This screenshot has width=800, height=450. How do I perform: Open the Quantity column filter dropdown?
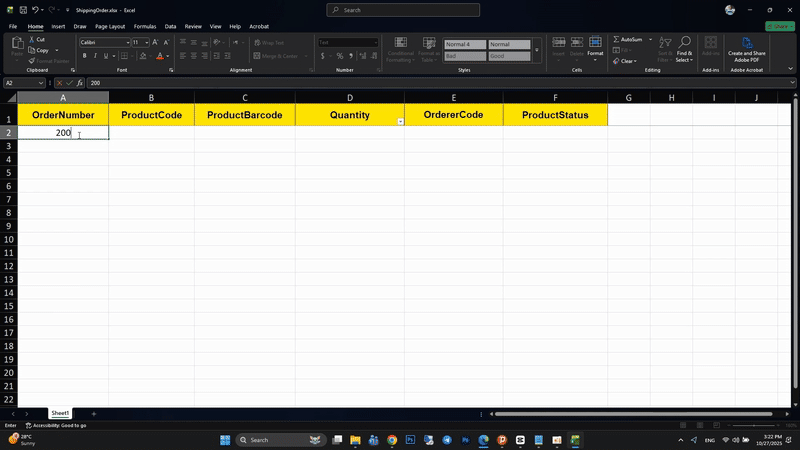point(400,121)
